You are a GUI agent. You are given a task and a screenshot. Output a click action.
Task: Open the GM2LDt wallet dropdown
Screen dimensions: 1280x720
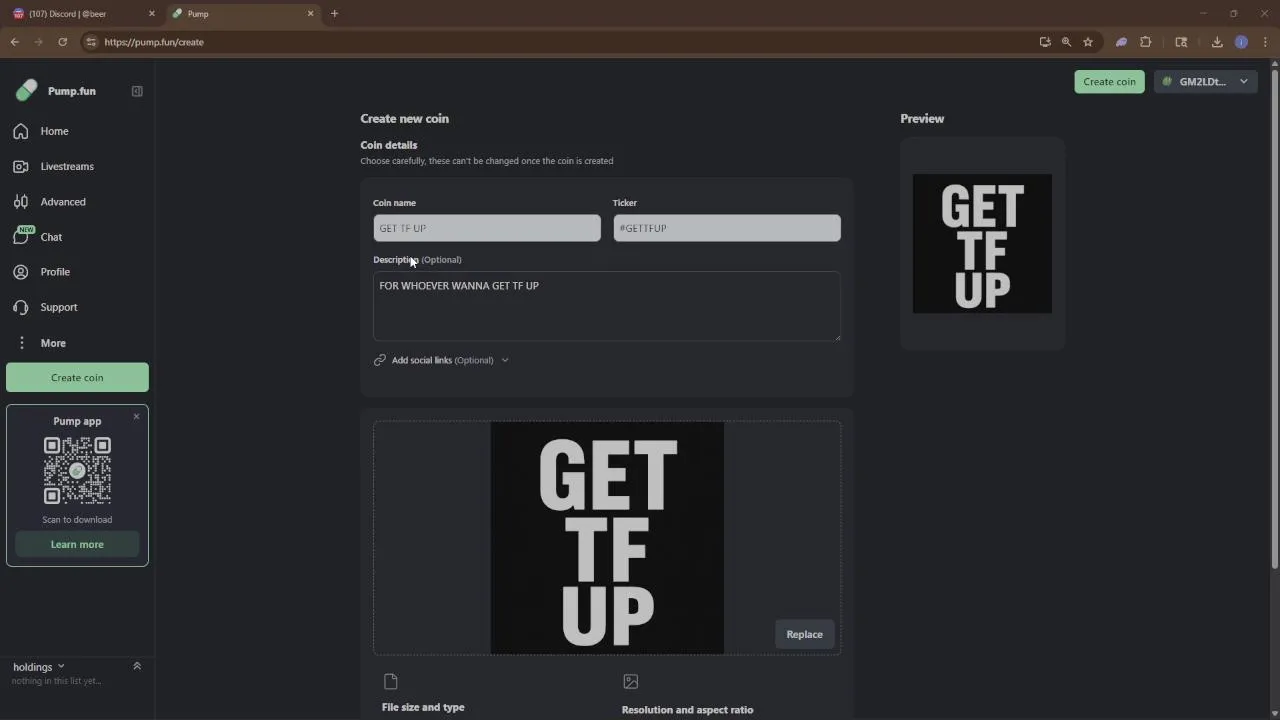click(x=1205, y=82)
